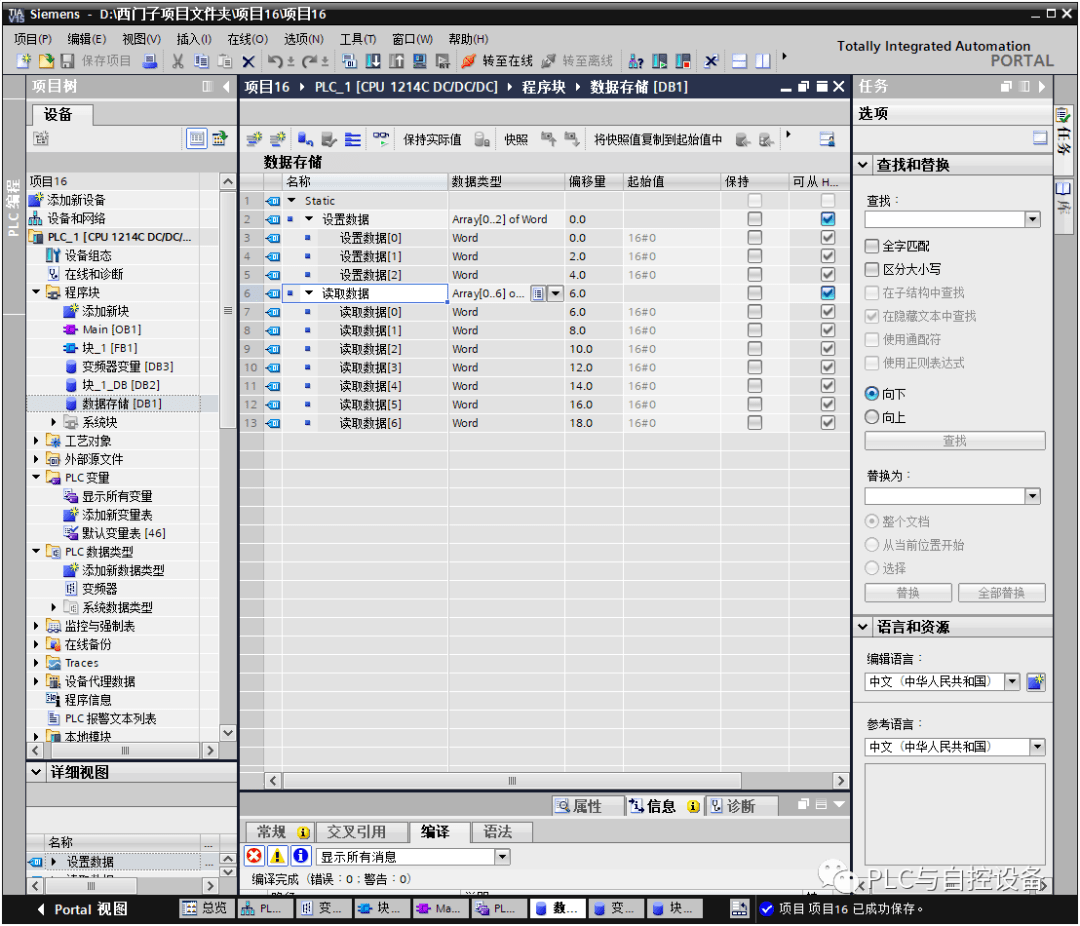
Task: Click the 转至在线 go online button
Action: click(497, 61)
